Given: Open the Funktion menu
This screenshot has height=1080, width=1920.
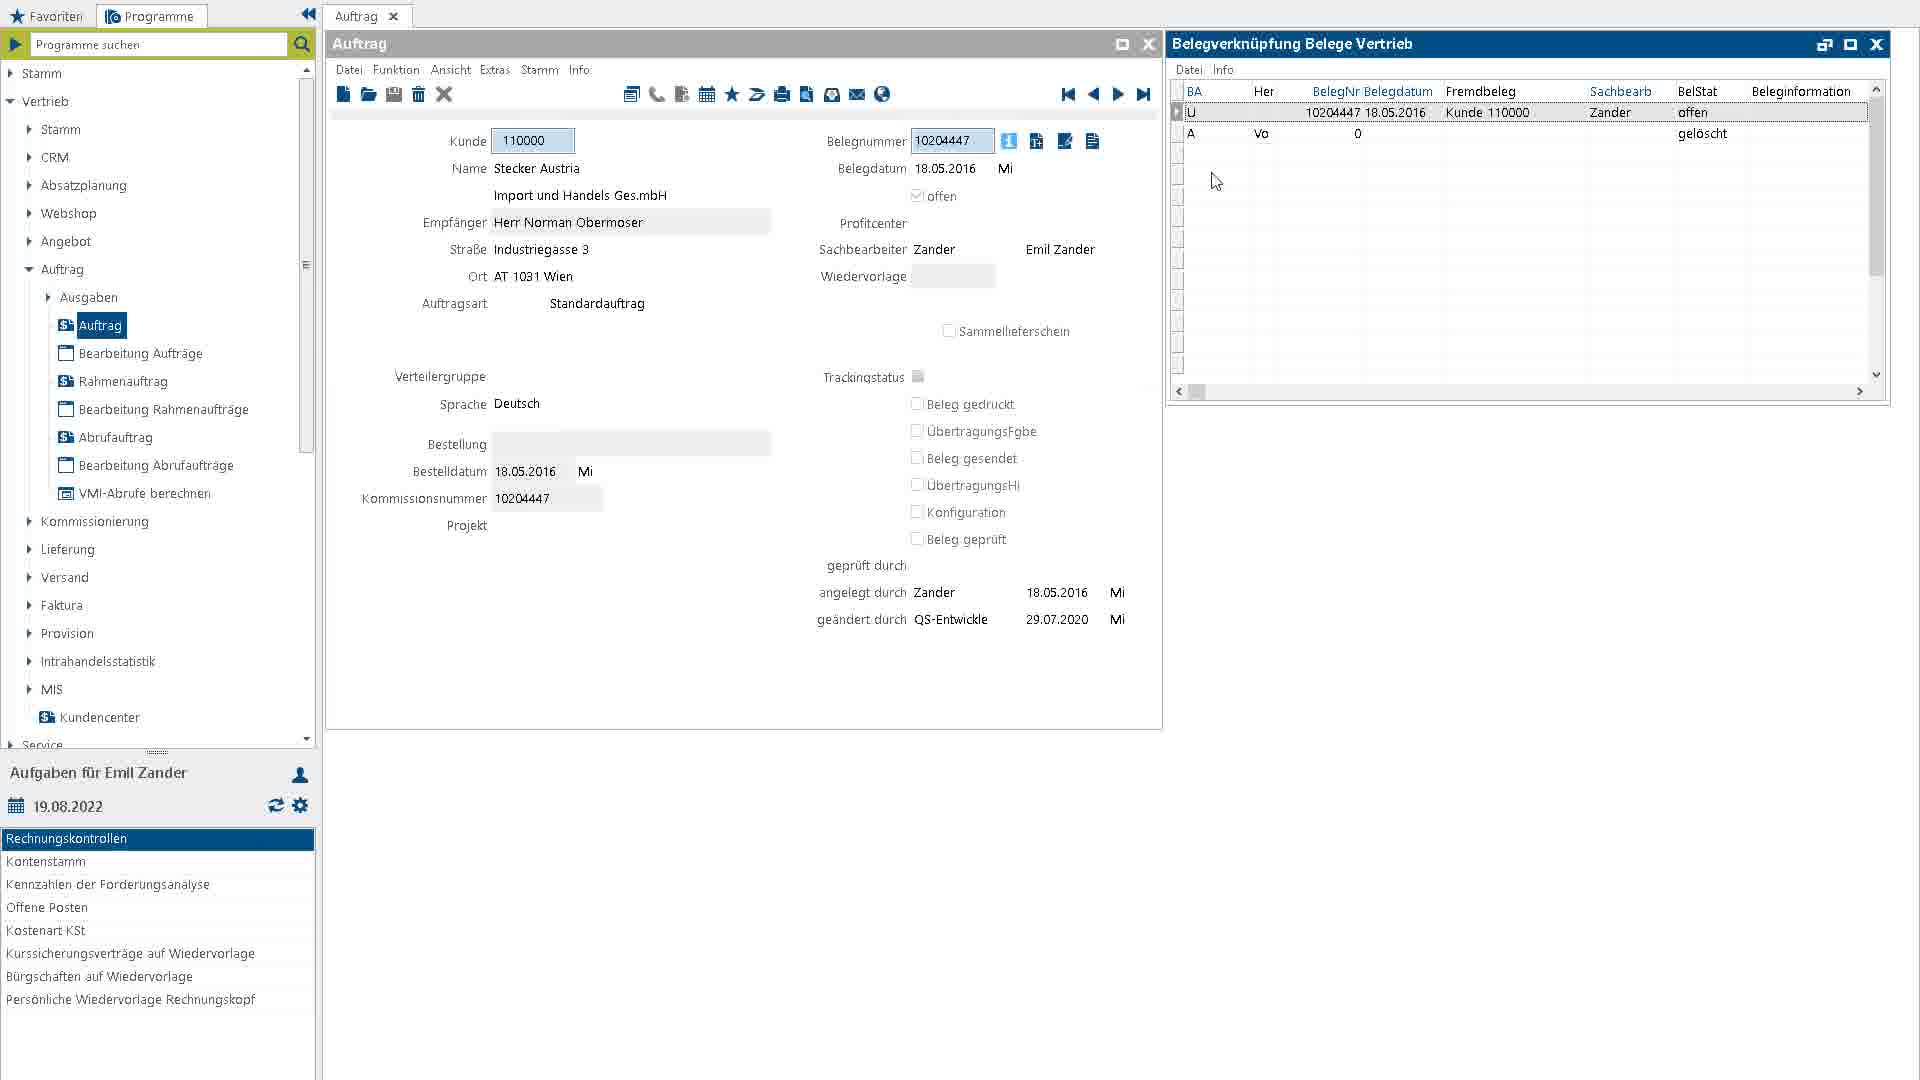Looking at the screenshot, I should (x=396, y=70).
